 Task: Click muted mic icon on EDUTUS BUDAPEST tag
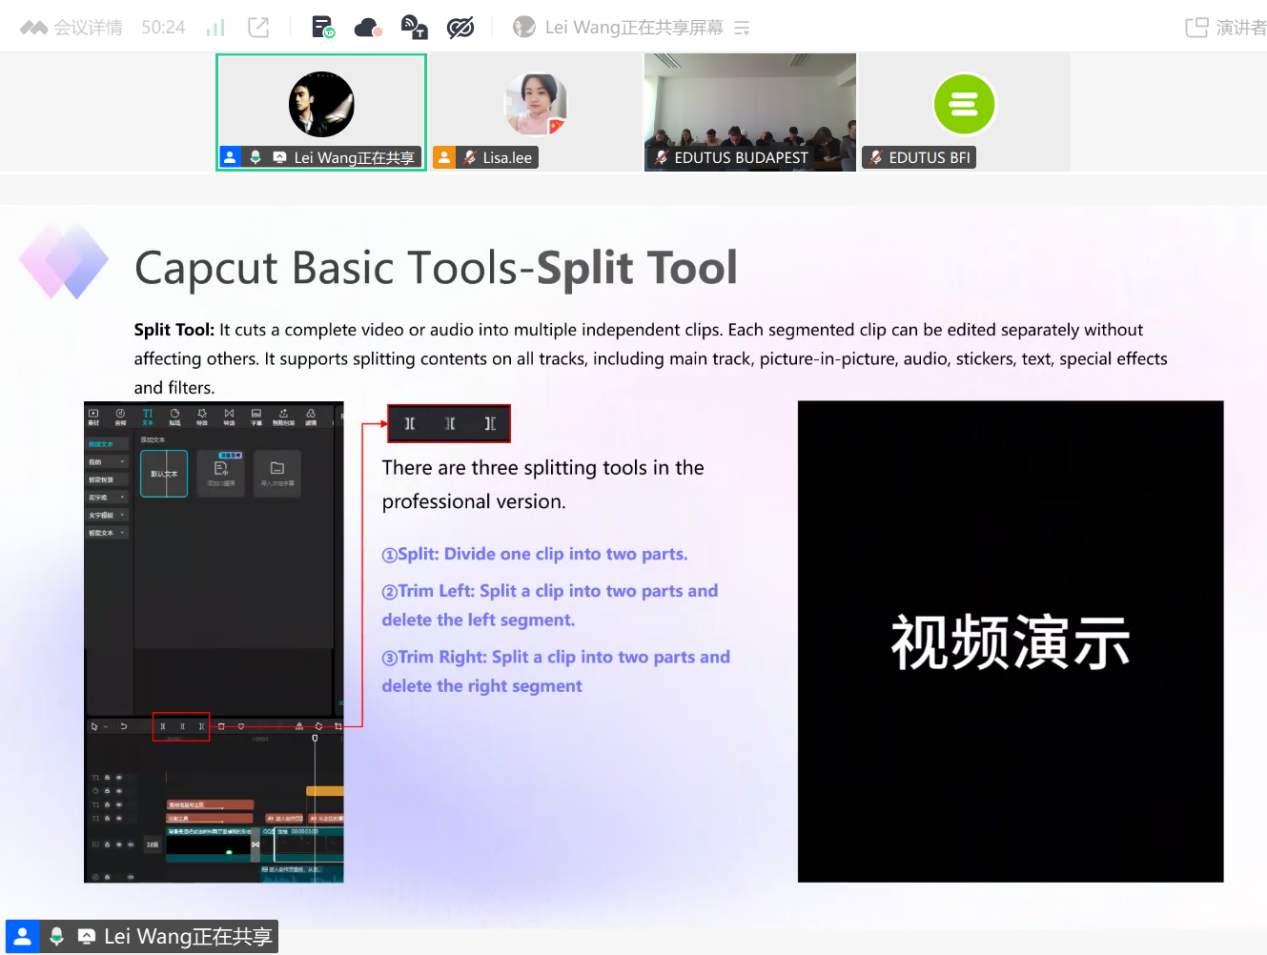661,157
